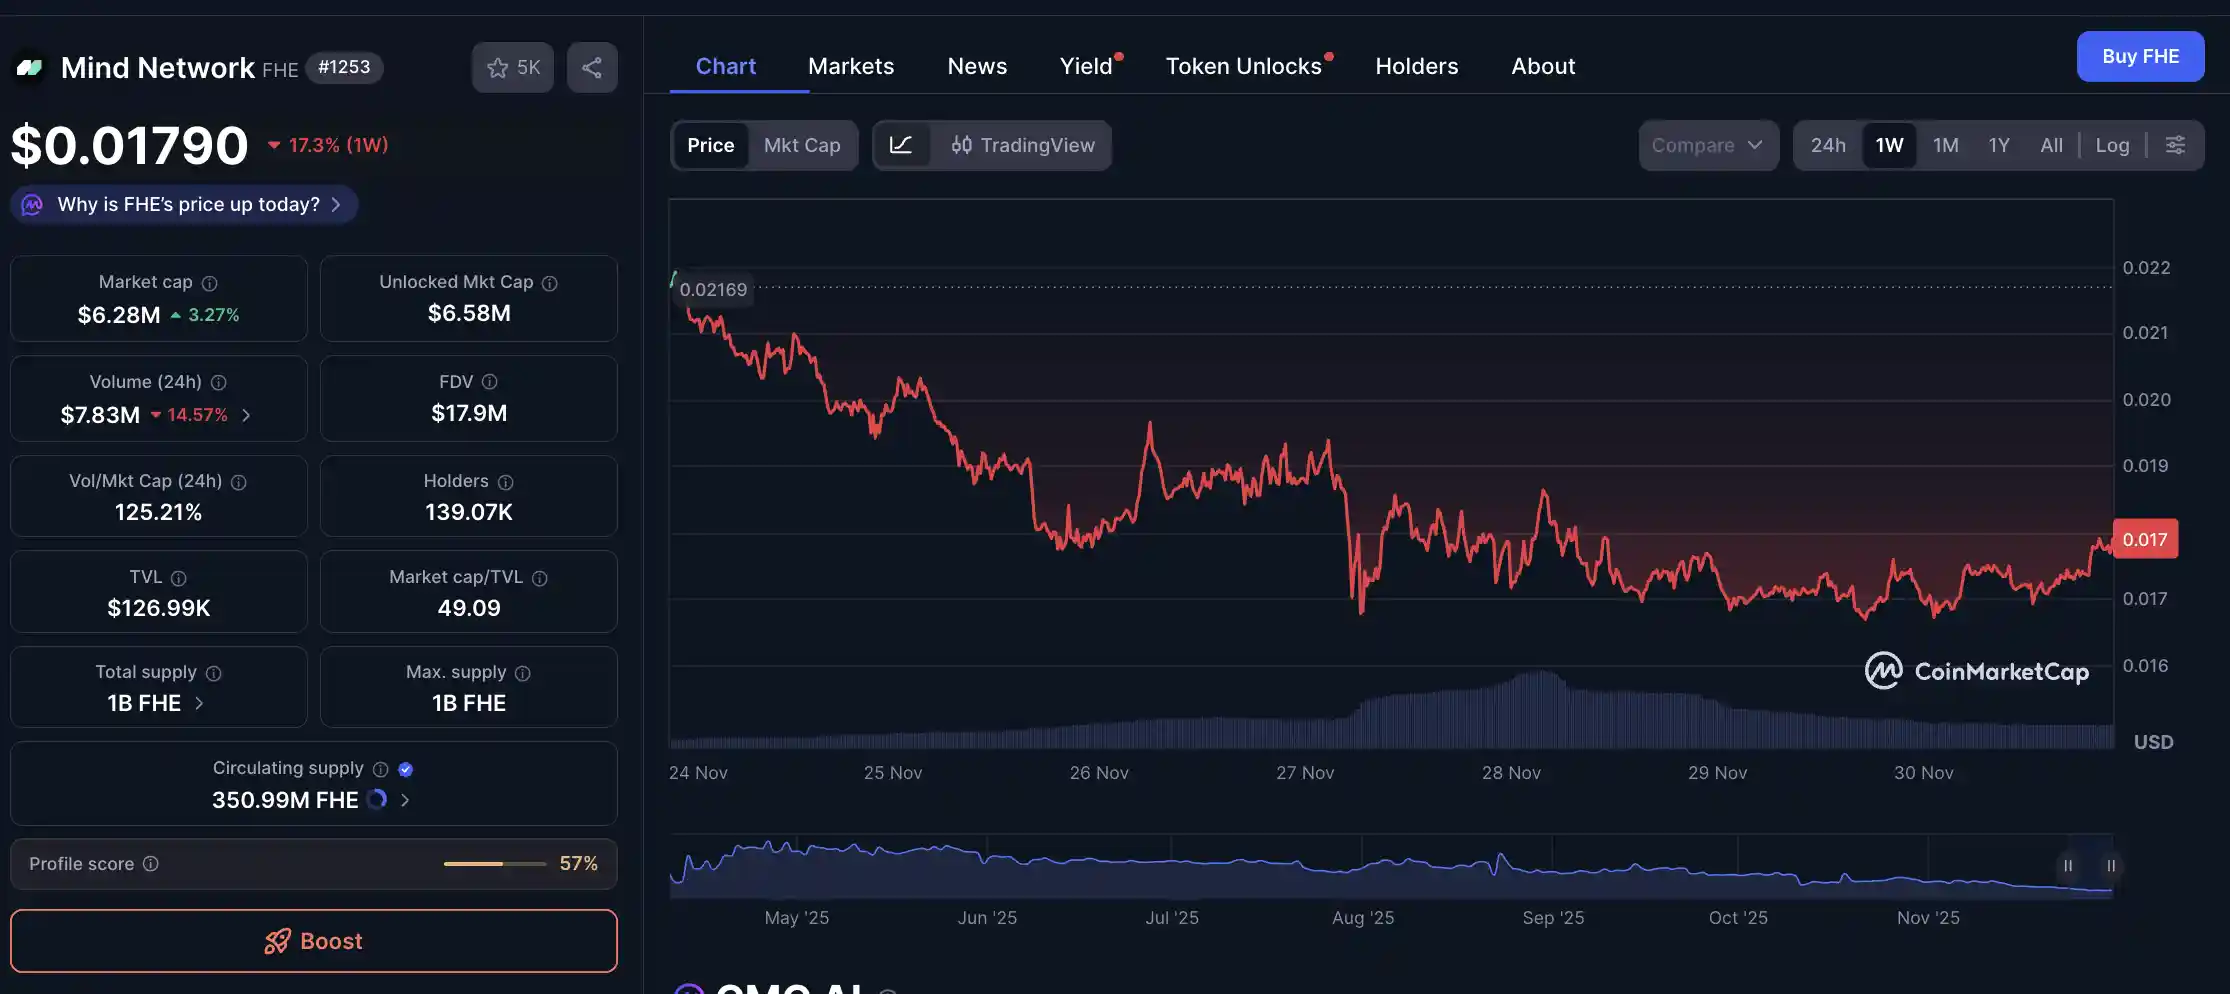The image size is (2230, 994).
Task: Switch the chart to Log scale
Action: tap(2112, 145)
